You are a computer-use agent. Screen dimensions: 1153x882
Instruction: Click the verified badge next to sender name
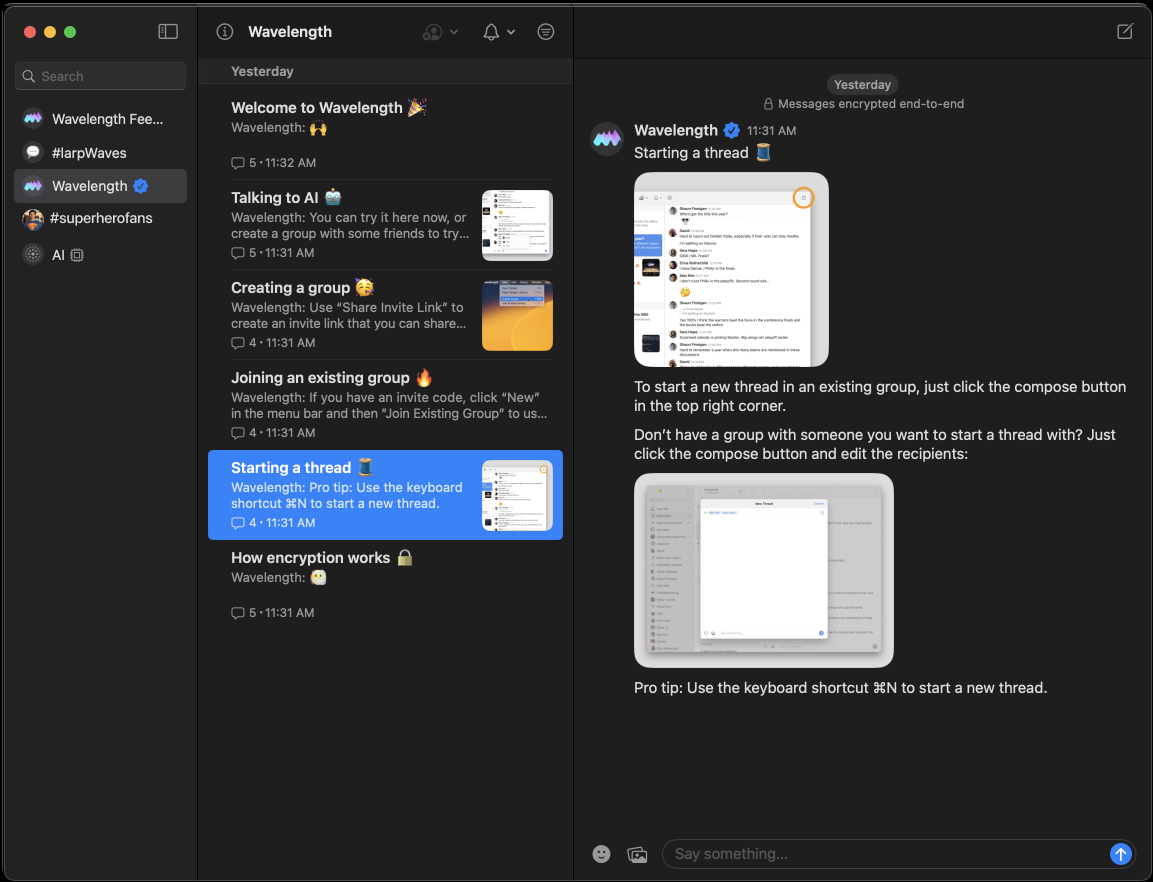pos(732,130)
